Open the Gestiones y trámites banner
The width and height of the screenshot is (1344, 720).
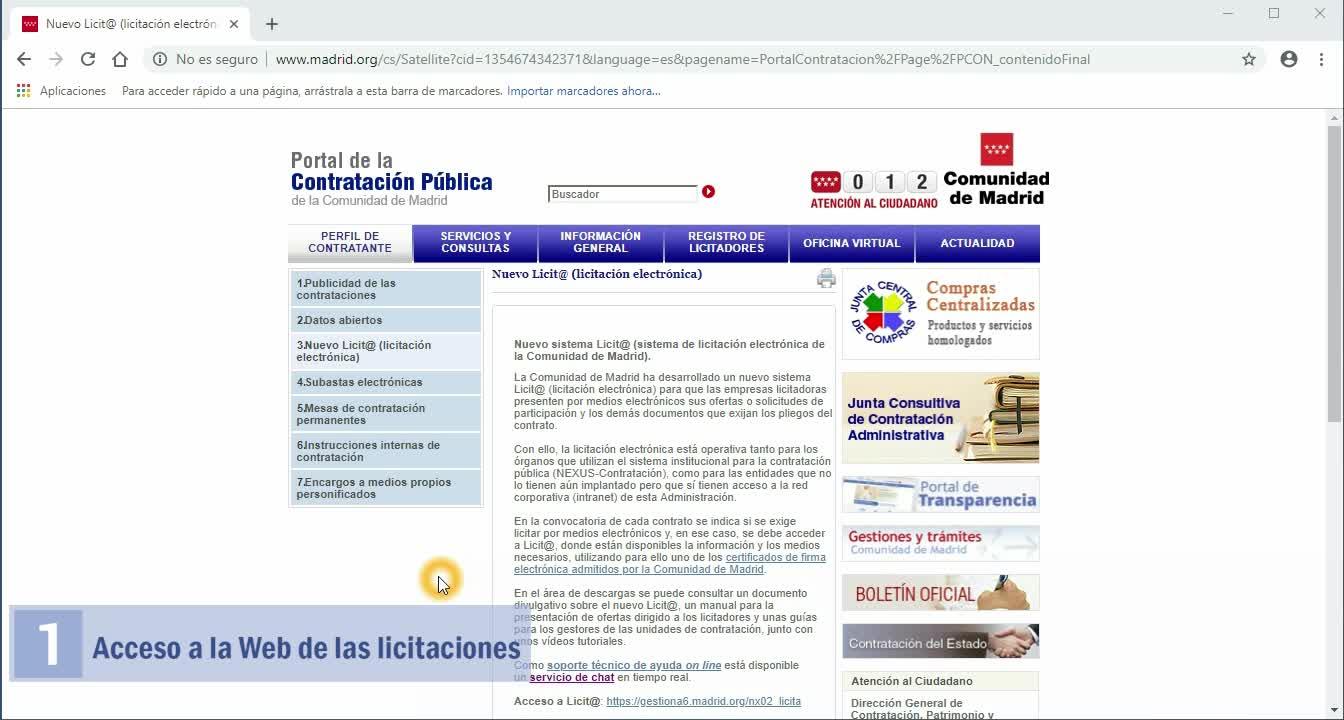[940, 543]
